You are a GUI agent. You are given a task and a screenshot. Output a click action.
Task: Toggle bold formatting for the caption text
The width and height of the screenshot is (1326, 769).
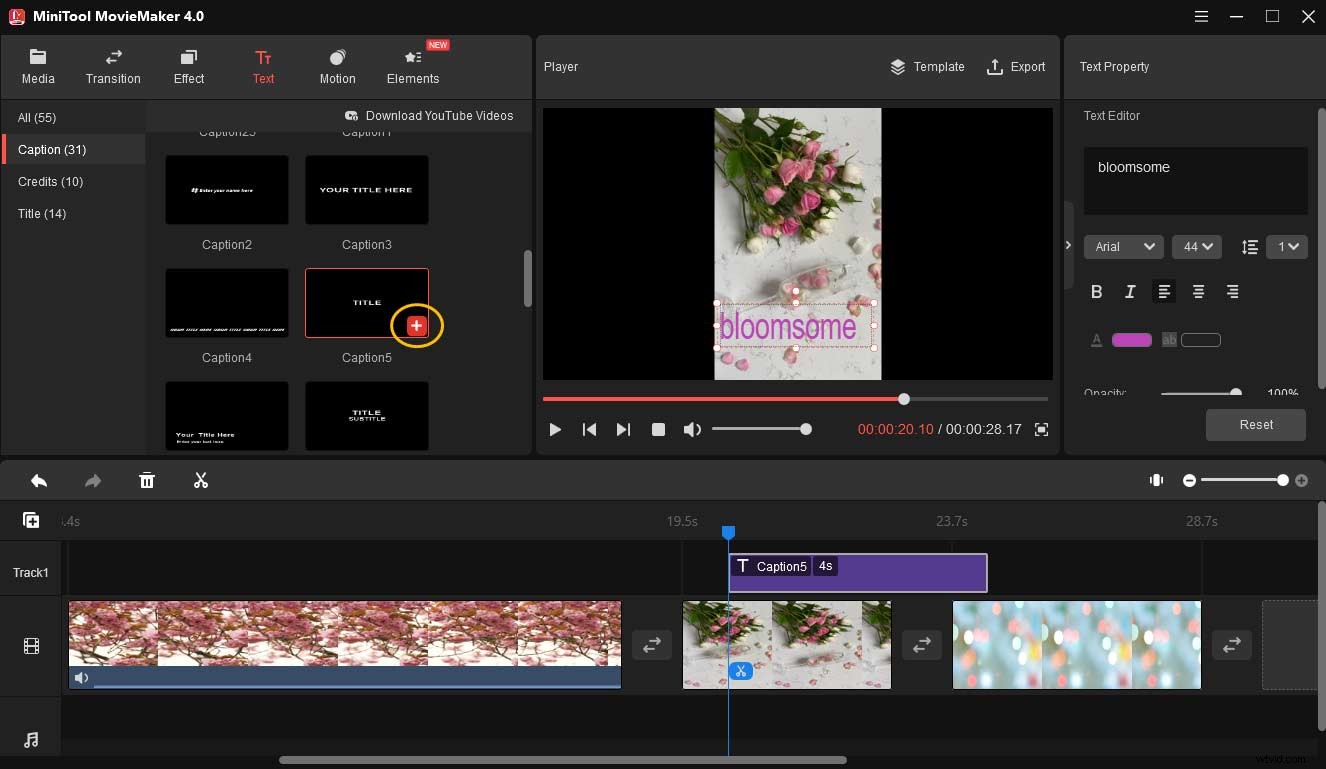[x=1096, y=291]
